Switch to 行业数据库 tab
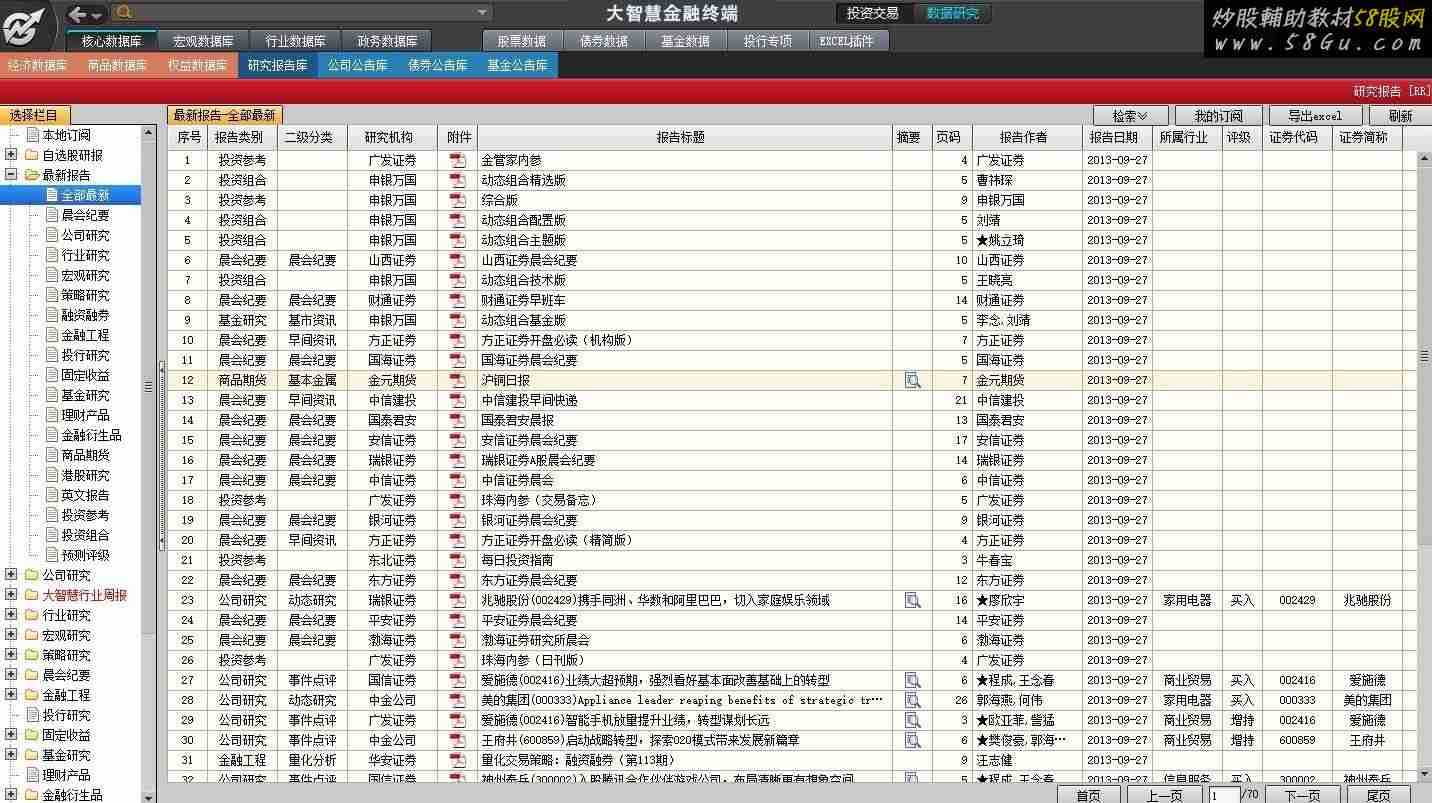Viewport: 1432px width, 803px height. pyautogui.click(x=295, y=41)
